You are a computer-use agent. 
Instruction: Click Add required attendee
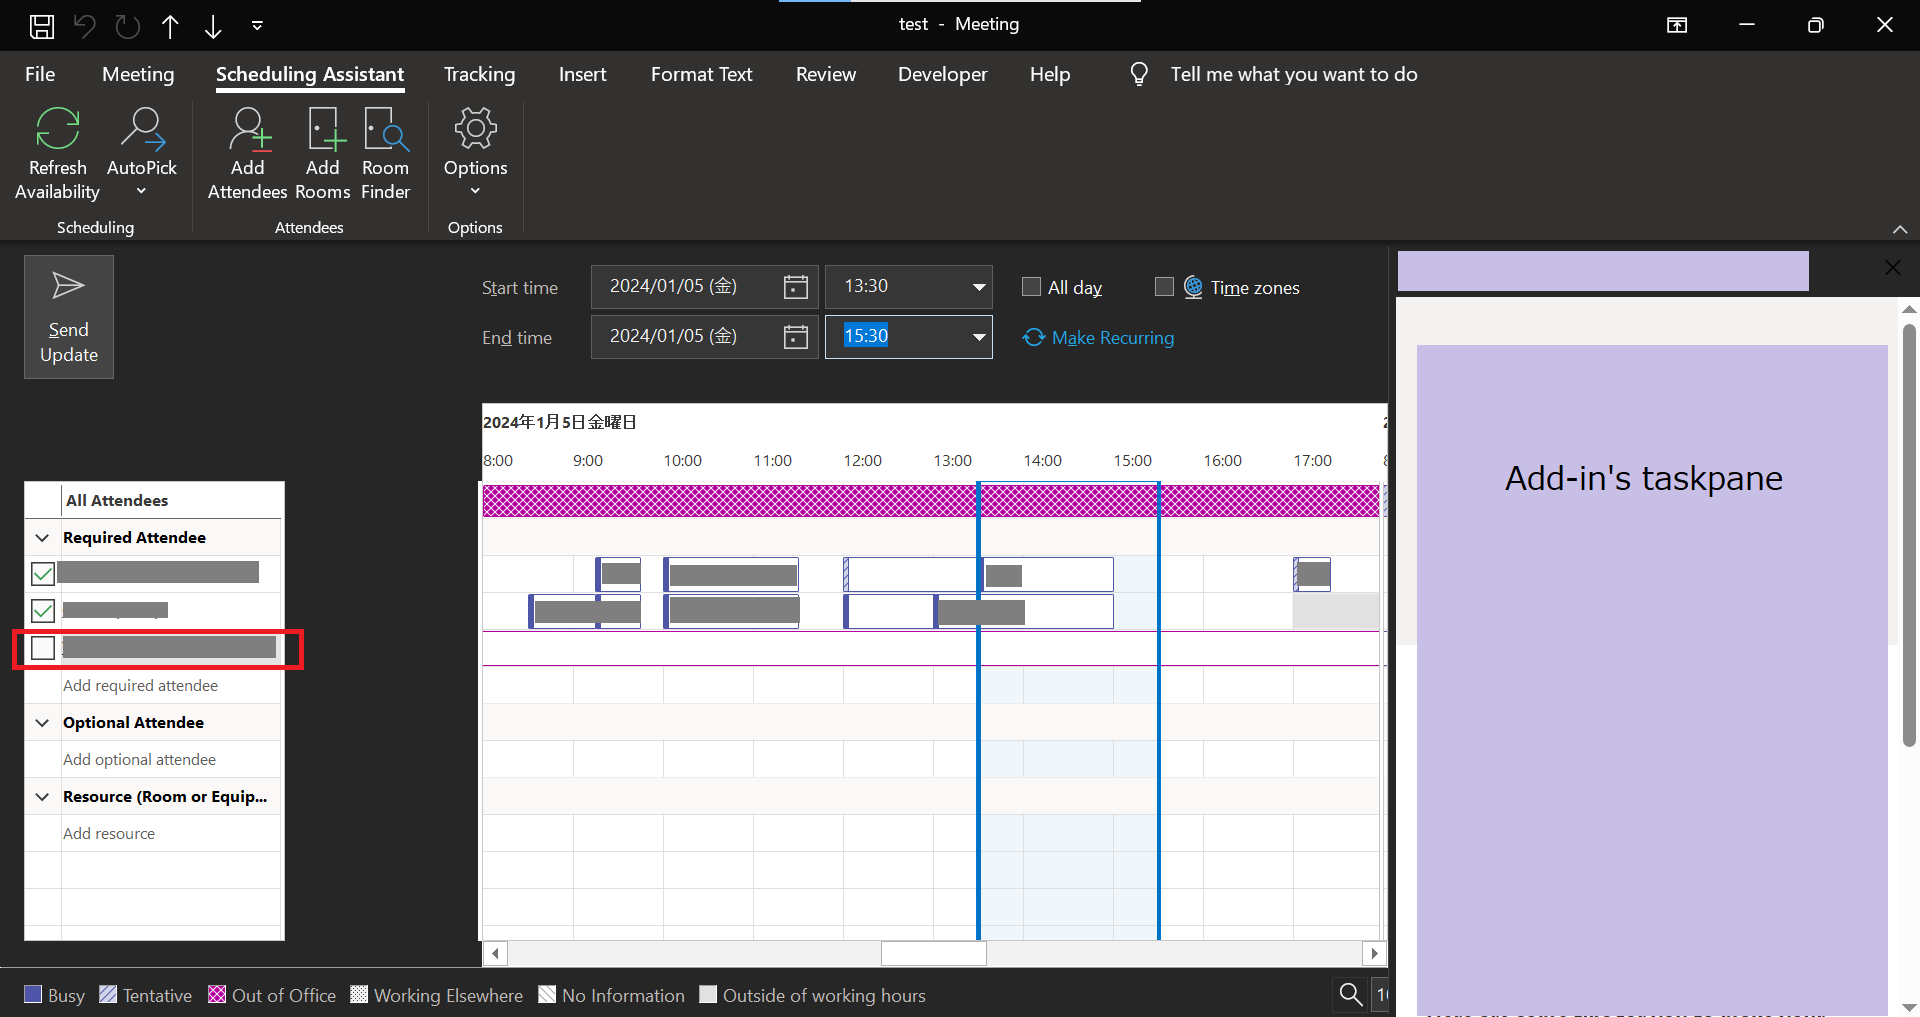coord(140,685)
